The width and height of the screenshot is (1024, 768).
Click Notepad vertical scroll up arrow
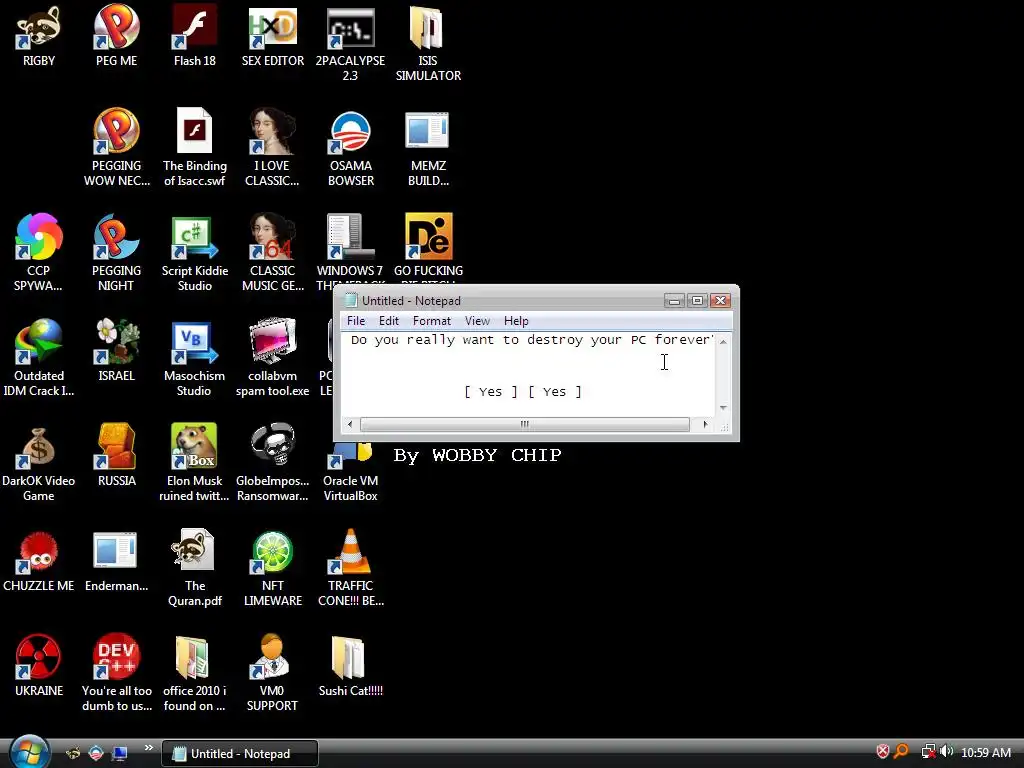723,341
